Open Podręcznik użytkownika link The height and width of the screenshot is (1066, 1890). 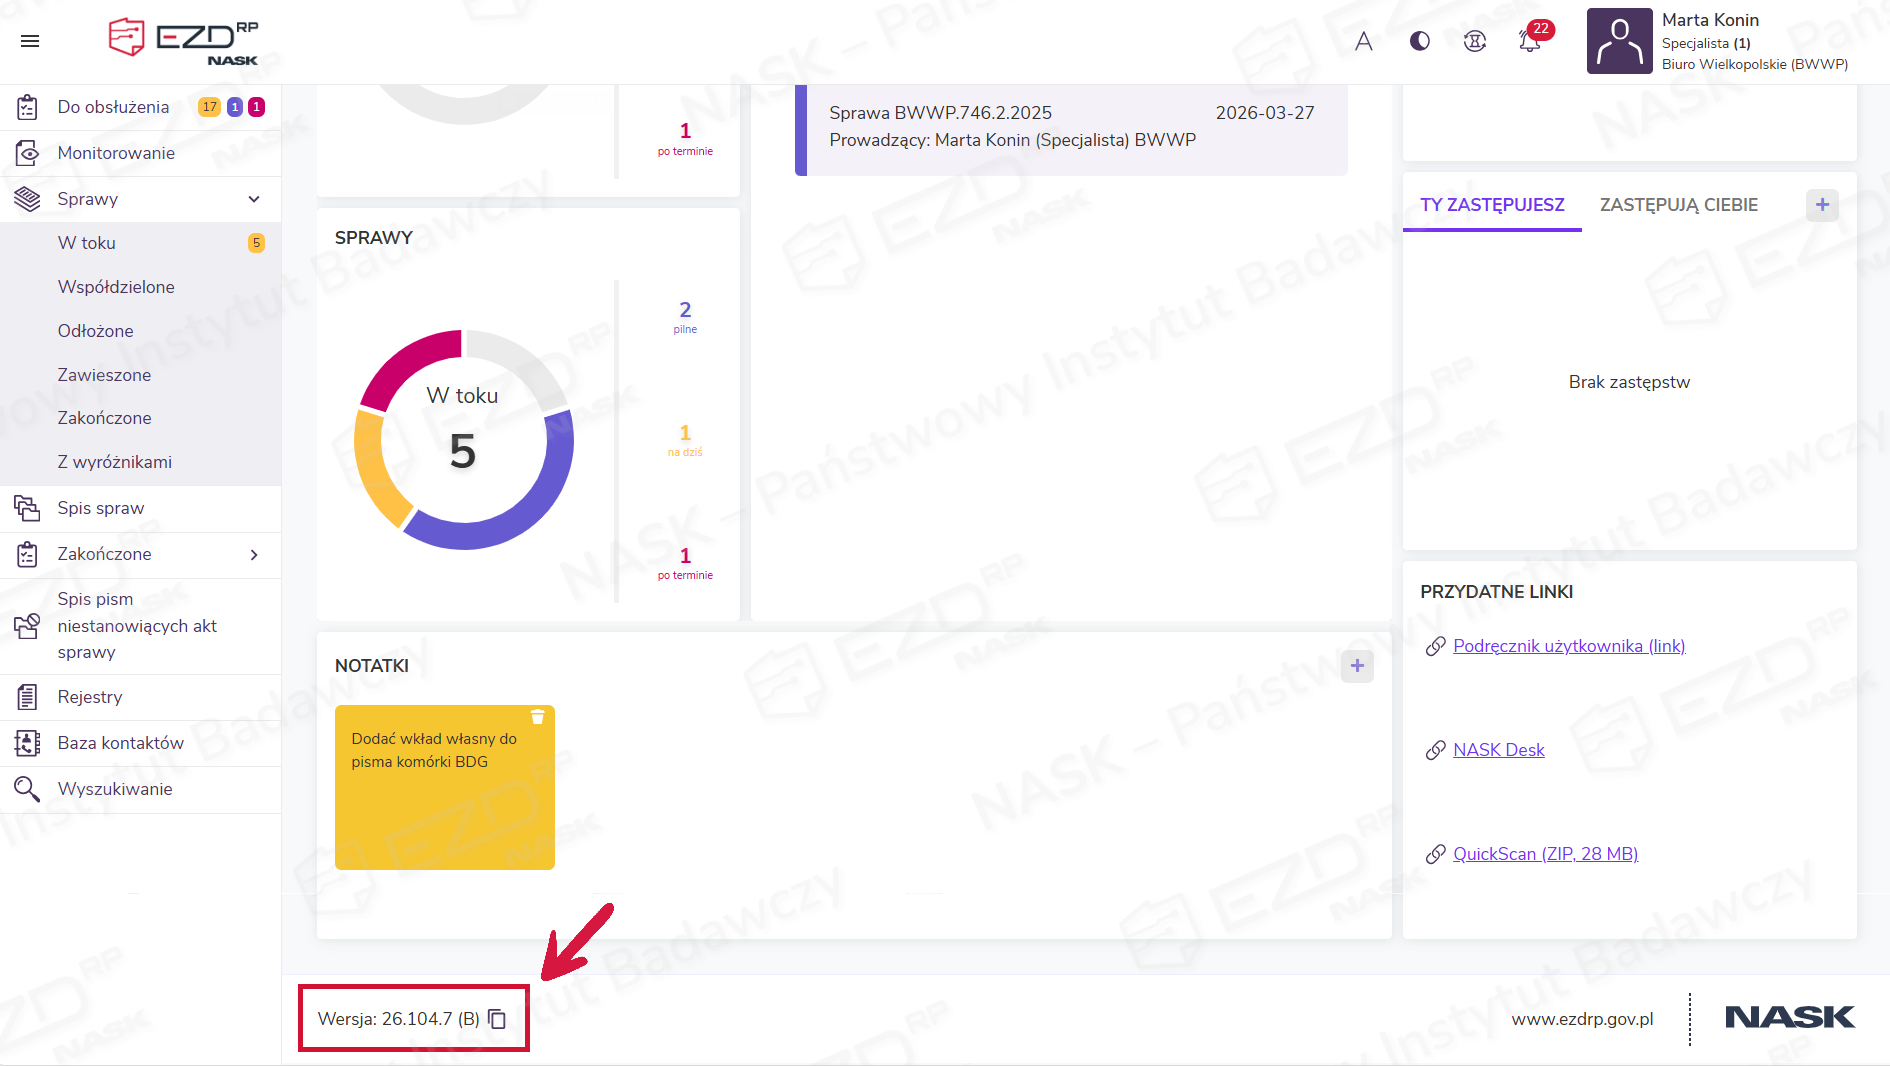coord(1568,646)
